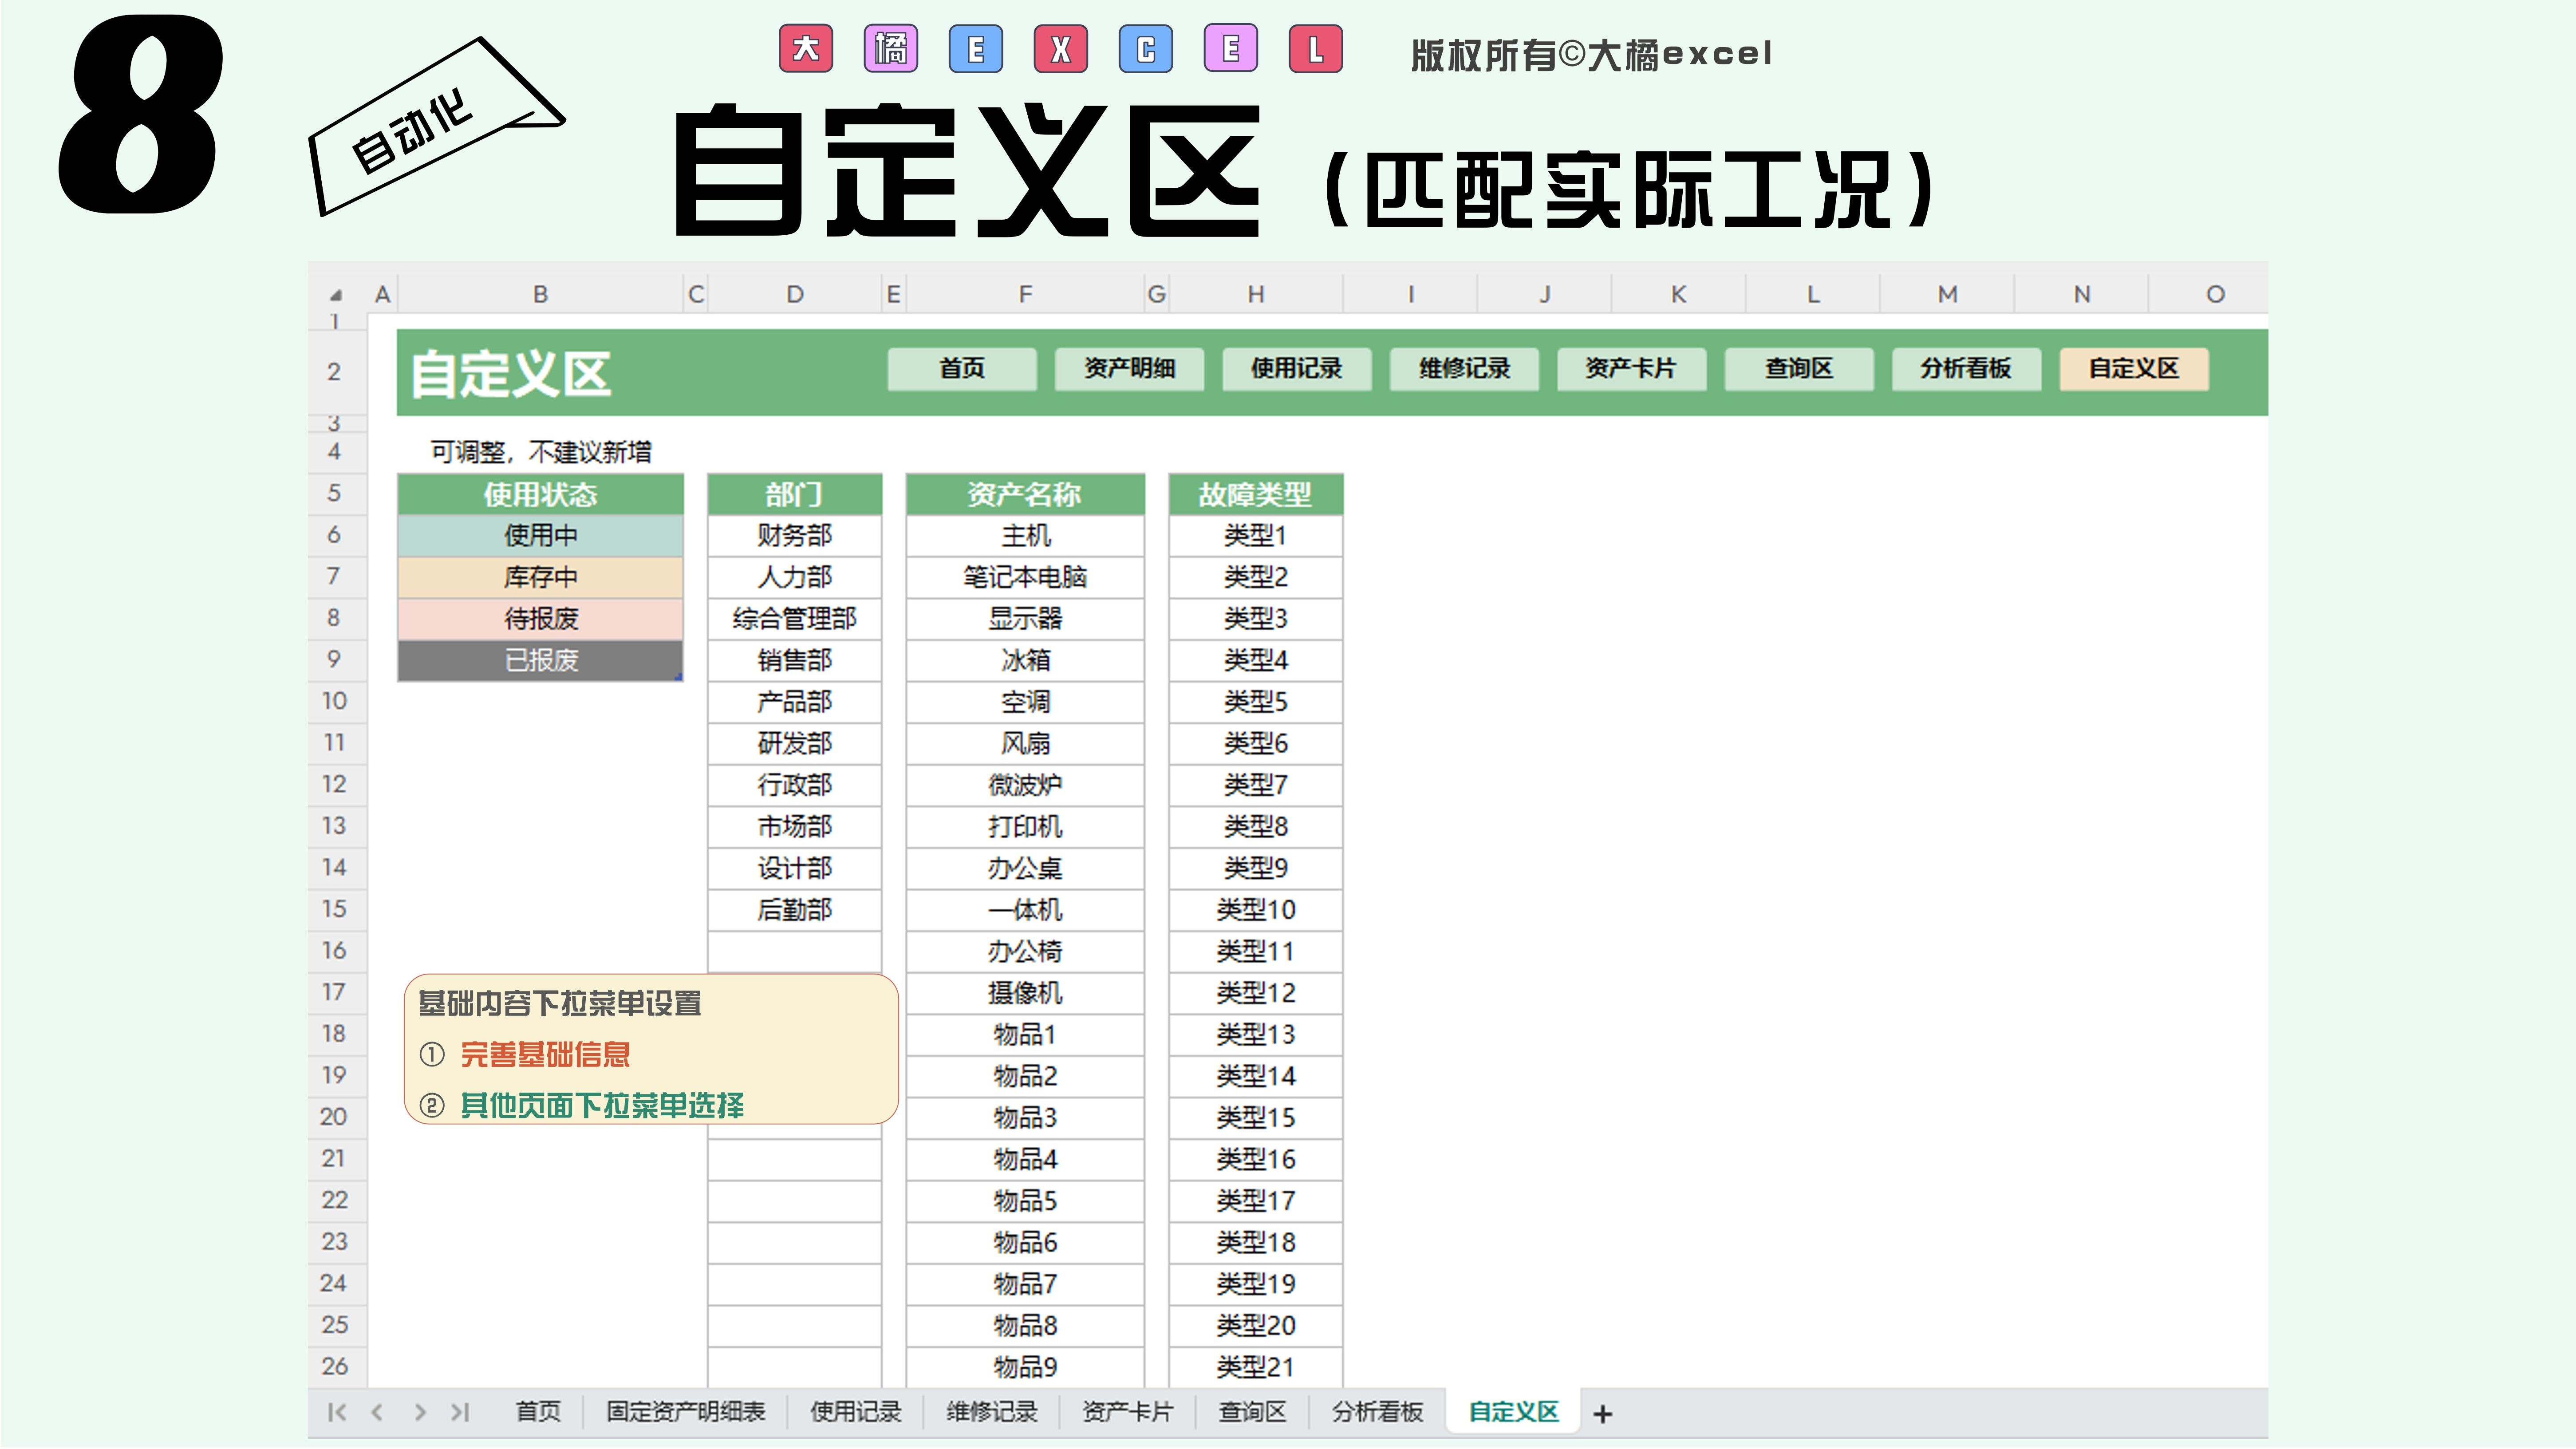
Task: Open the 首页 navigation button in header
Action: click(x=961, y=369)
